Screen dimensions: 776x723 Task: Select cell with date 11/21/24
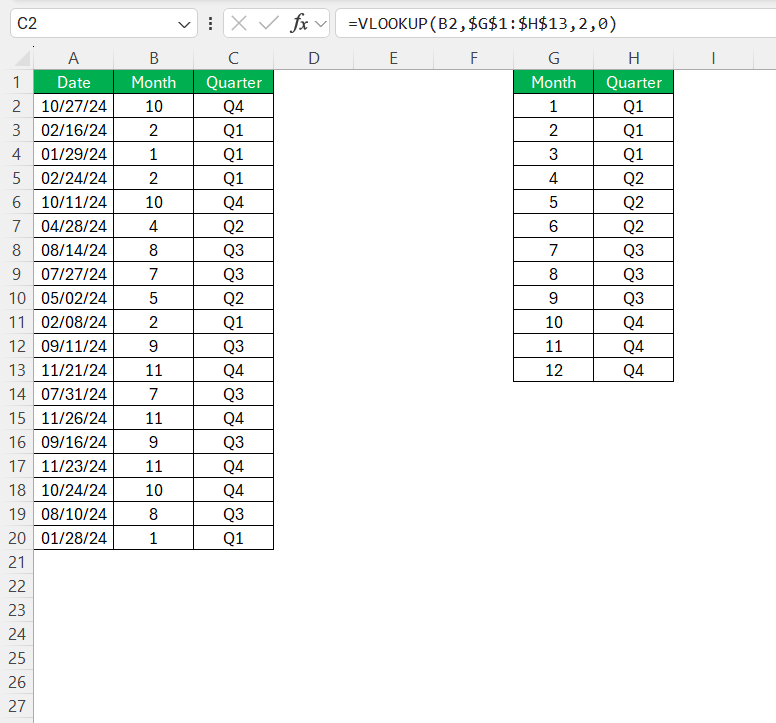pos(74,370)
